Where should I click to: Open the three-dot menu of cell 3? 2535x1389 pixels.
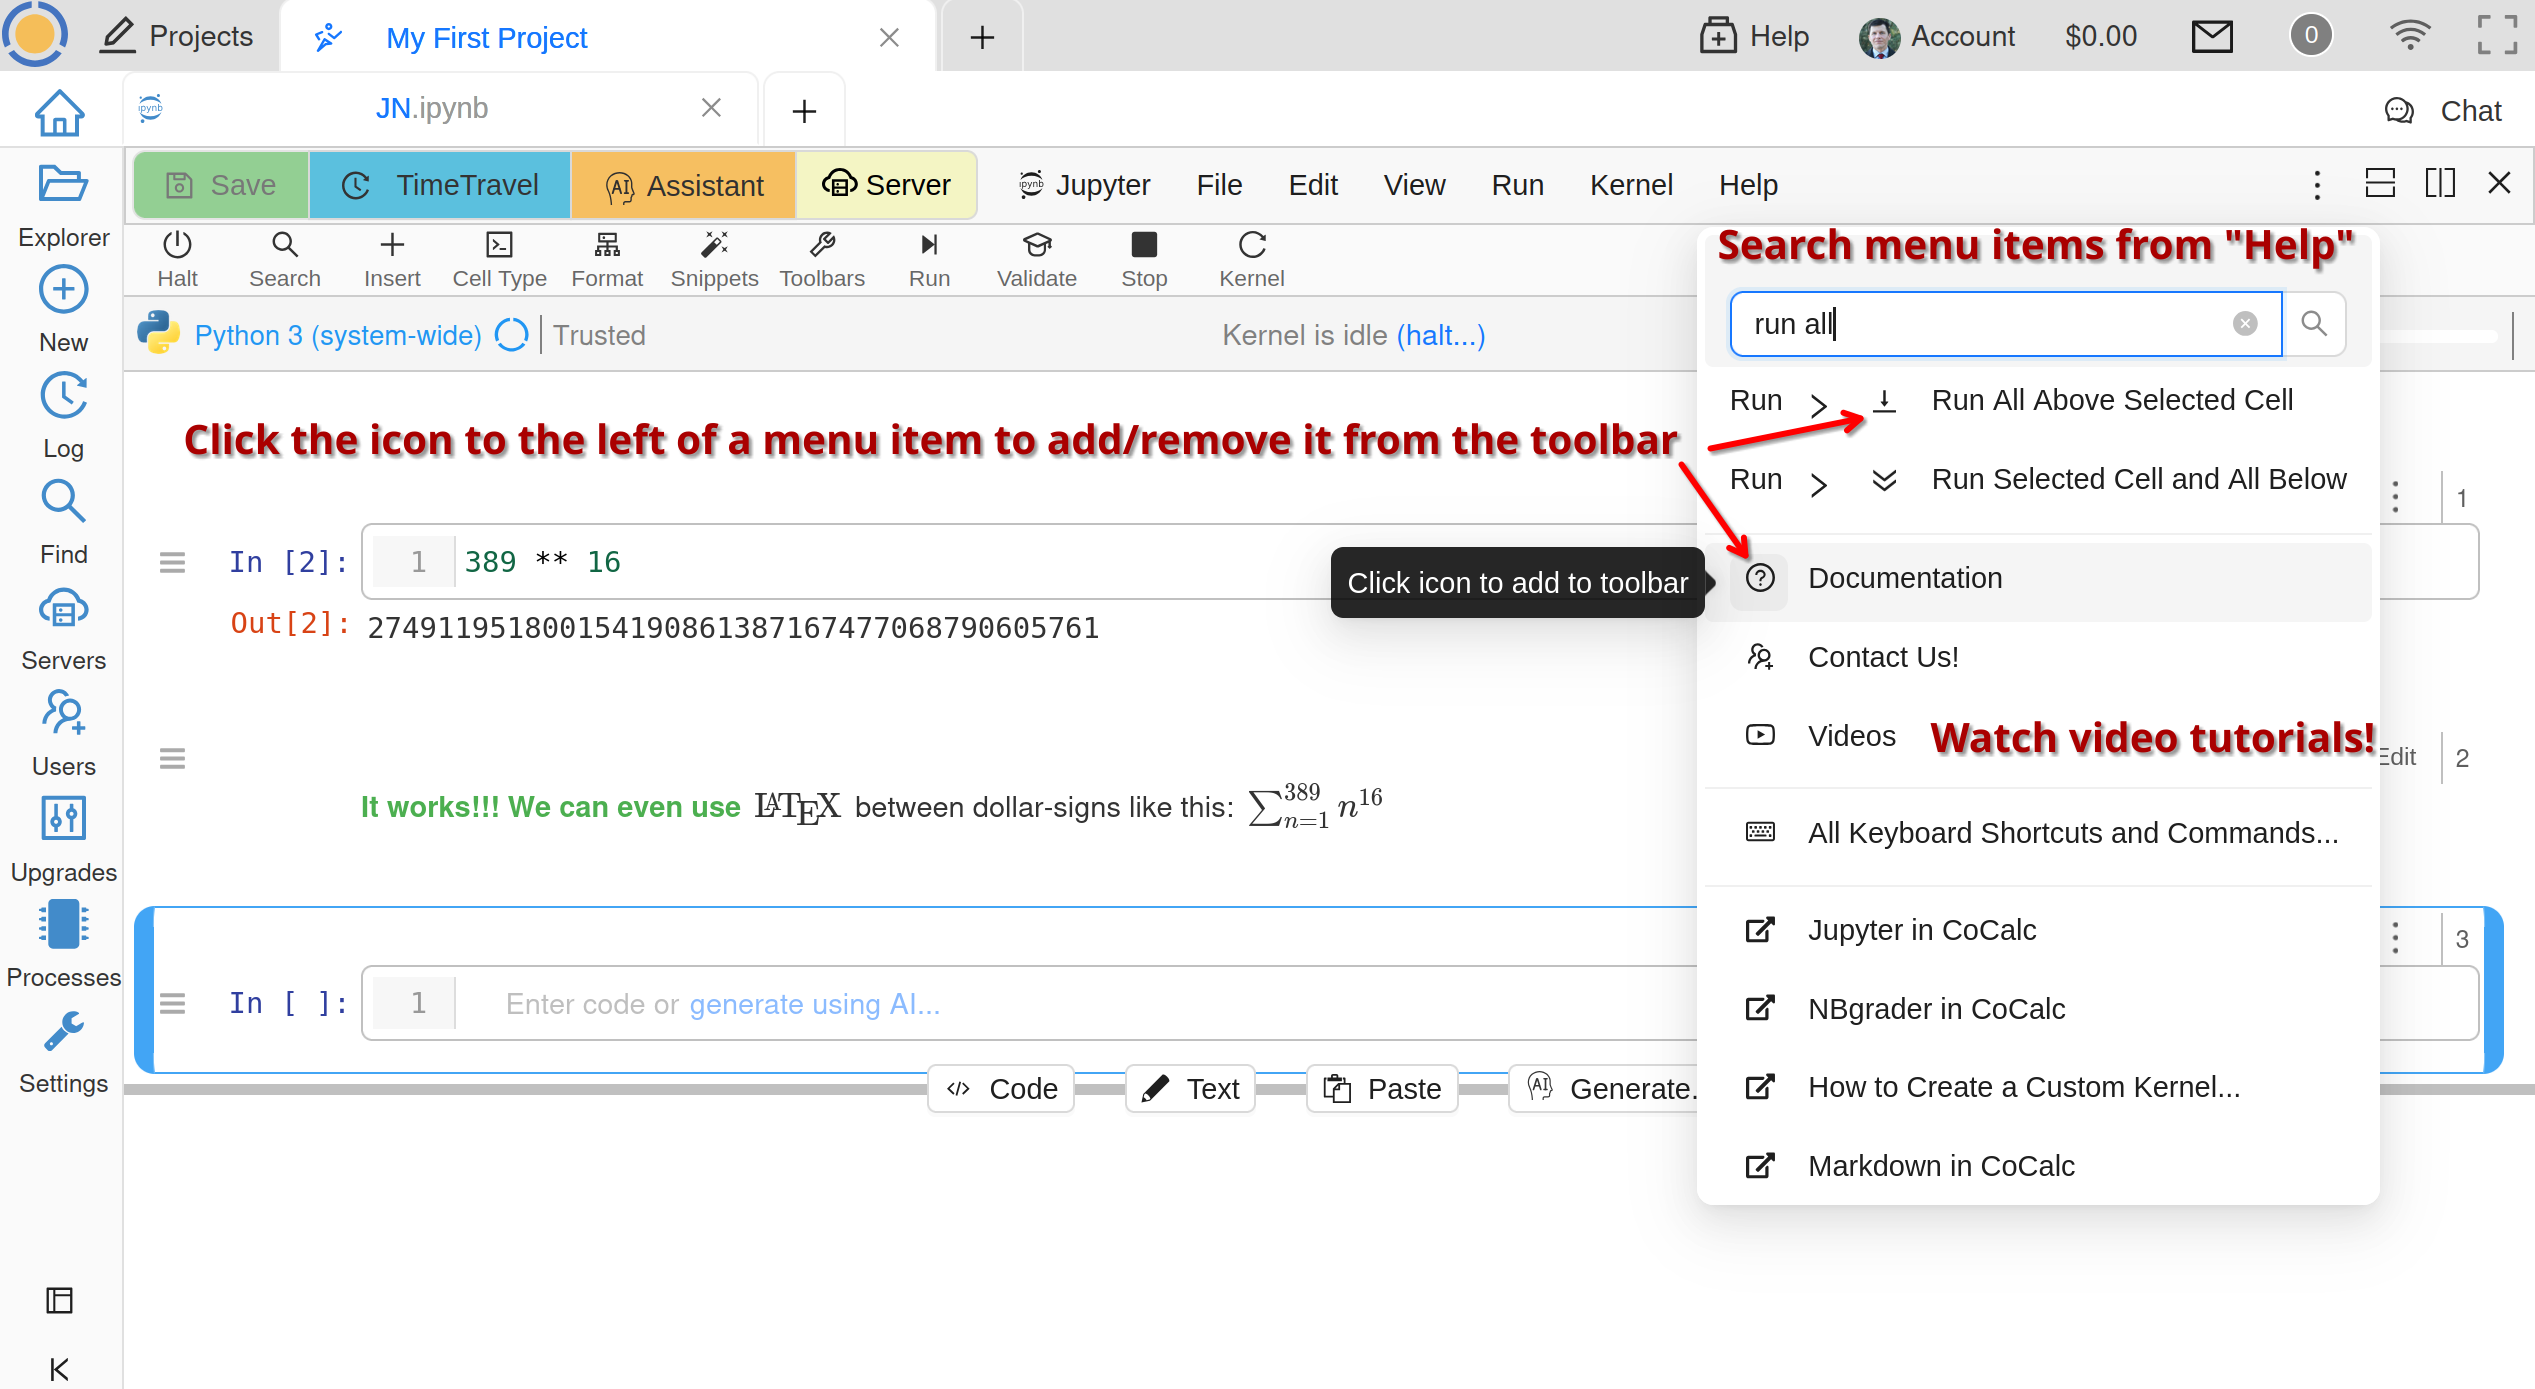(x=2395, y=938)
